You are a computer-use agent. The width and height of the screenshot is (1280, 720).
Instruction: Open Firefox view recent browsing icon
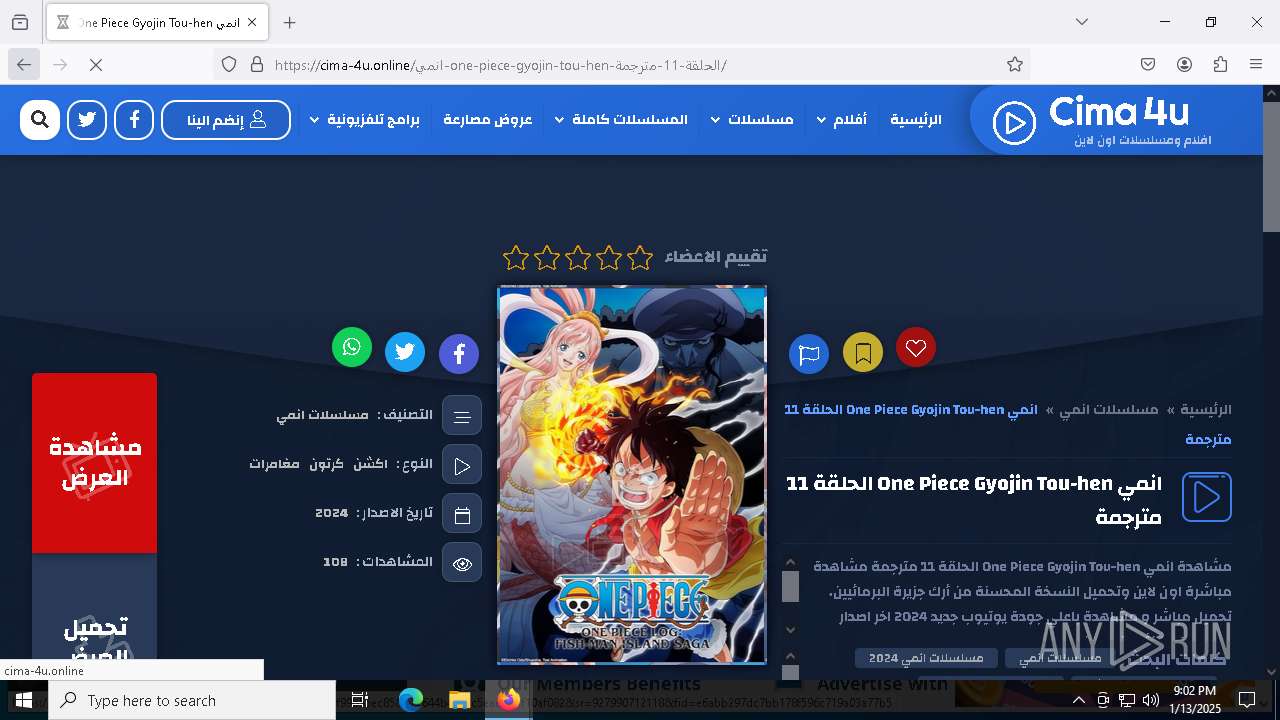coord(20,22)
